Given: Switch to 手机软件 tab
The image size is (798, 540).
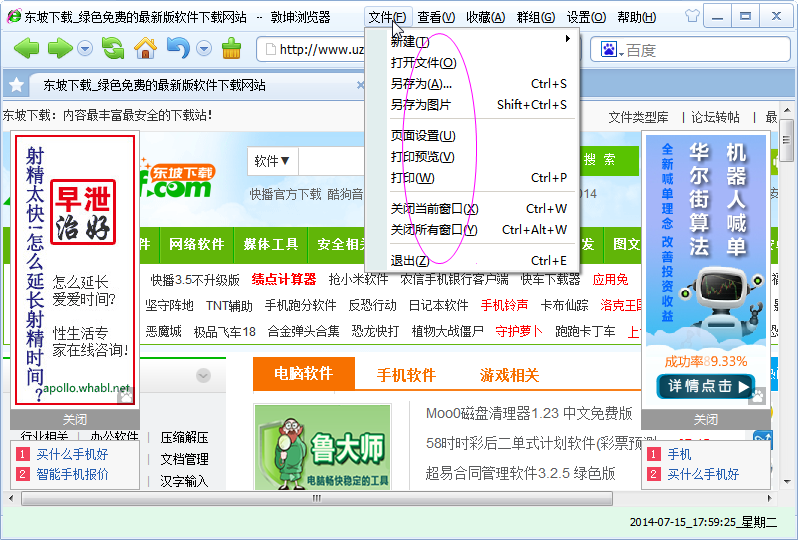Looking at the screenshot, I should (x=406, y=375).
